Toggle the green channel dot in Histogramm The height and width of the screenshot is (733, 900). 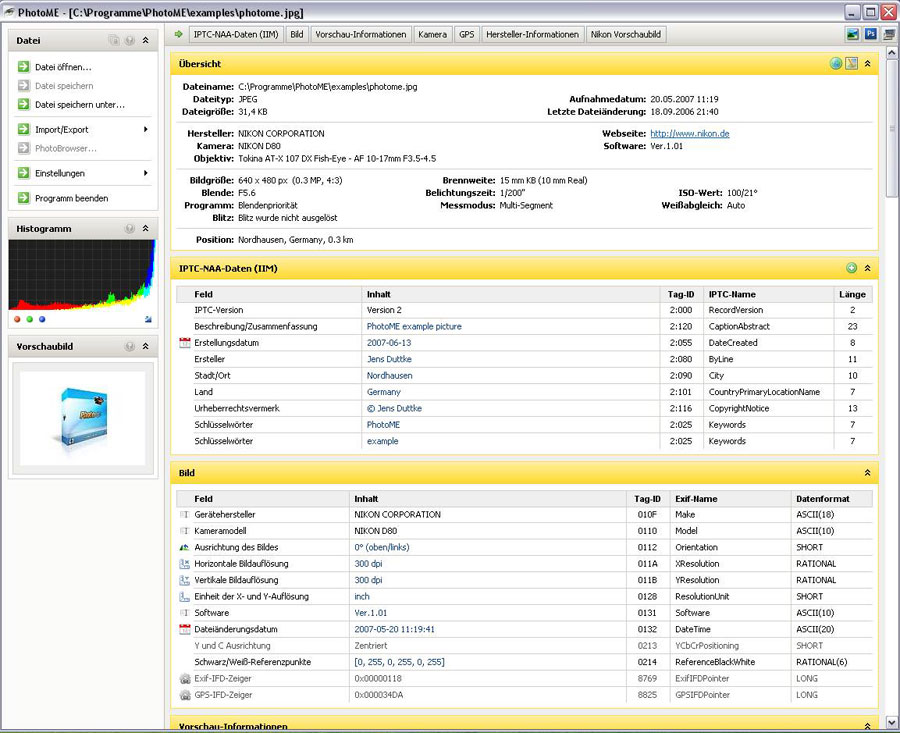[x=30, y=319]
